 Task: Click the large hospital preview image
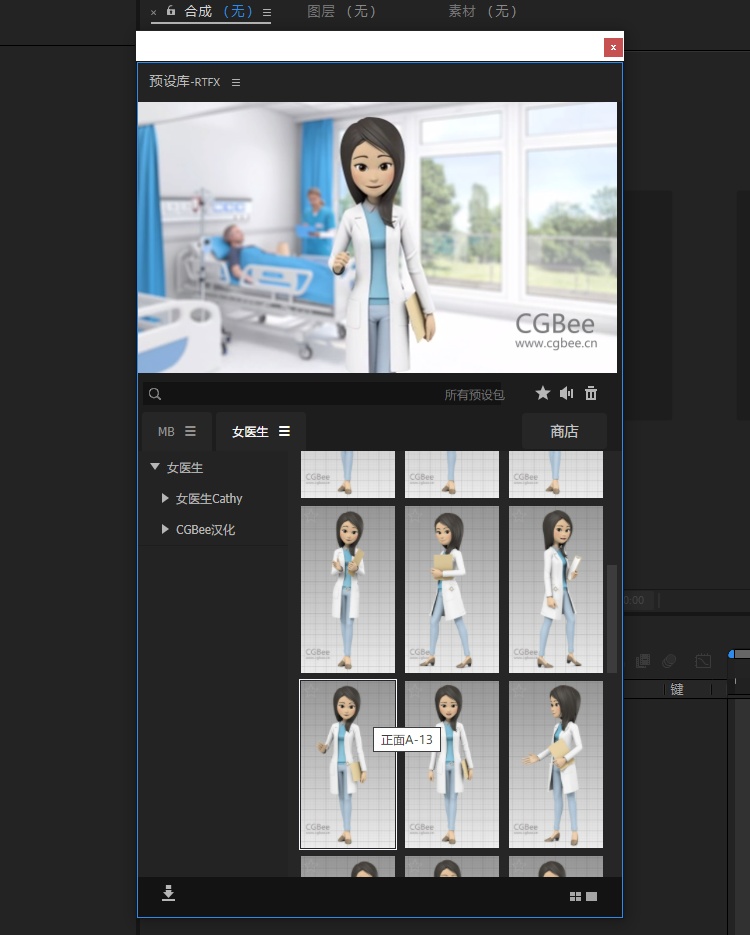click(x=377, y=237)
